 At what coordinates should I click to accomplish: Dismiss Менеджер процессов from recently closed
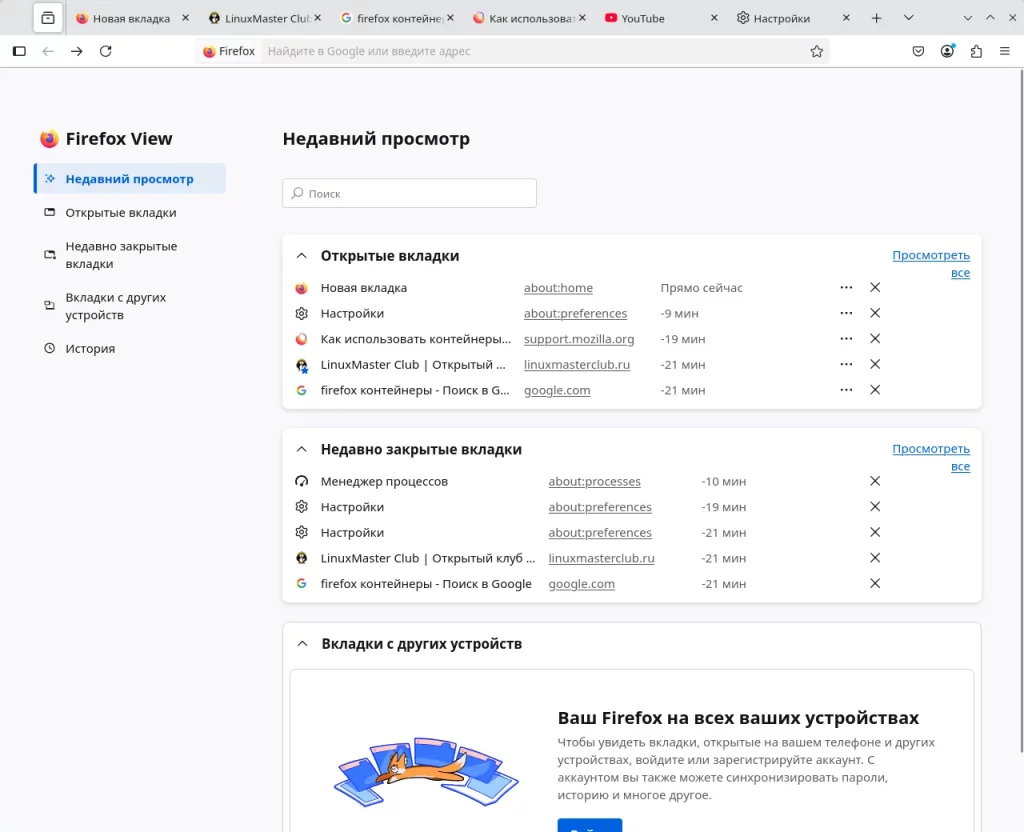point(875,481)
